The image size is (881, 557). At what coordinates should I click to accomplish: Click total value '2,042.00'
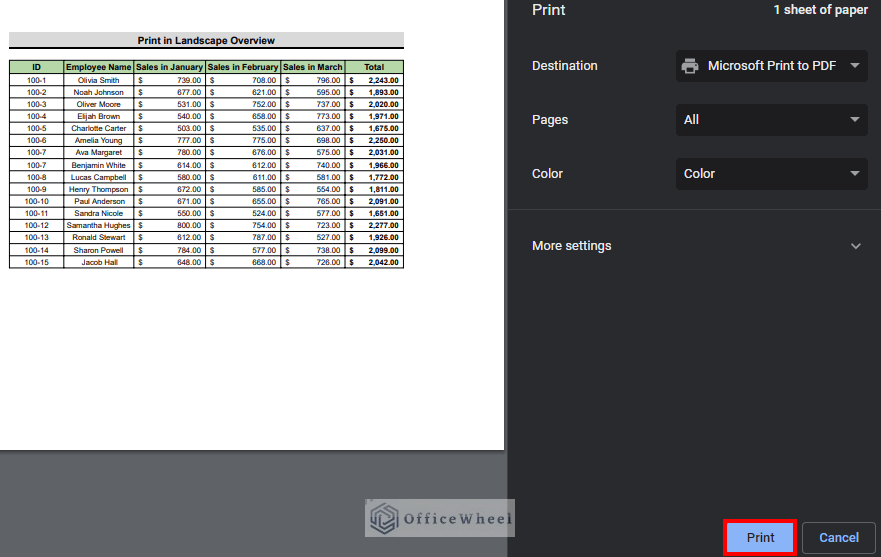click(x=383, y=262)
